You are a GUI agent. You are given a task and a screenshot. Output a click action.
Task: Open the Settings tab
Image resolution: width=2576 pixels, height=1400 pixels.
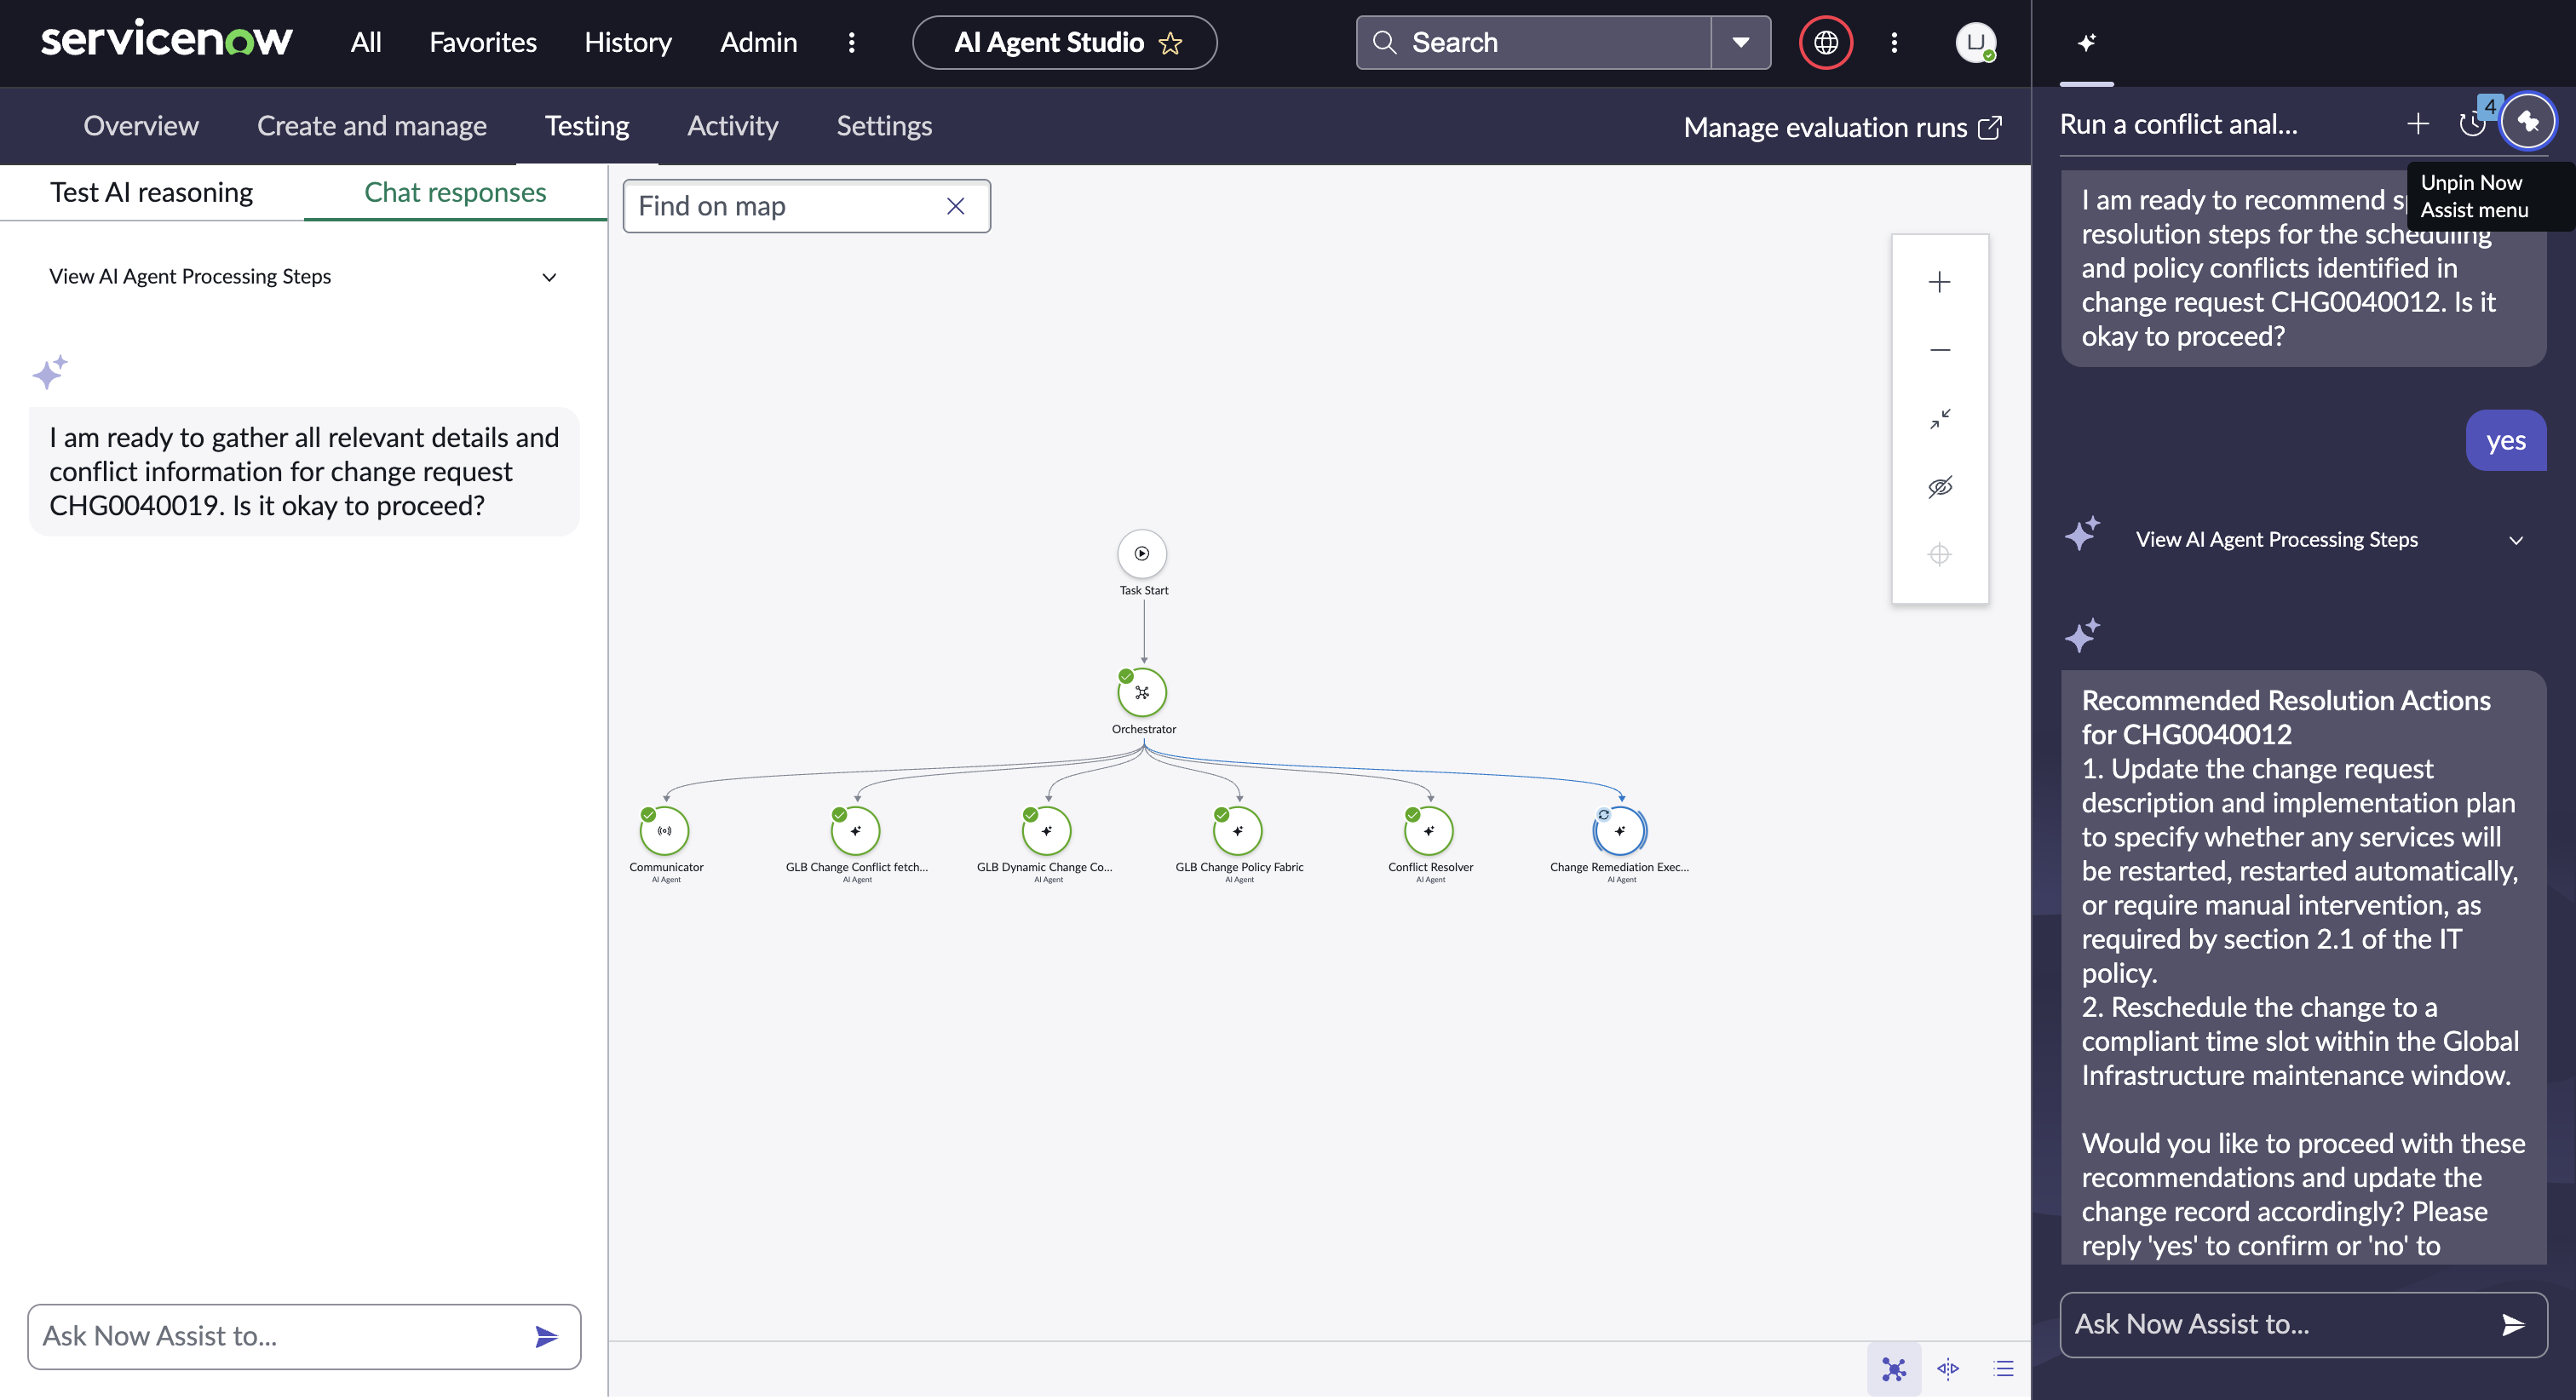coord(884,126)
